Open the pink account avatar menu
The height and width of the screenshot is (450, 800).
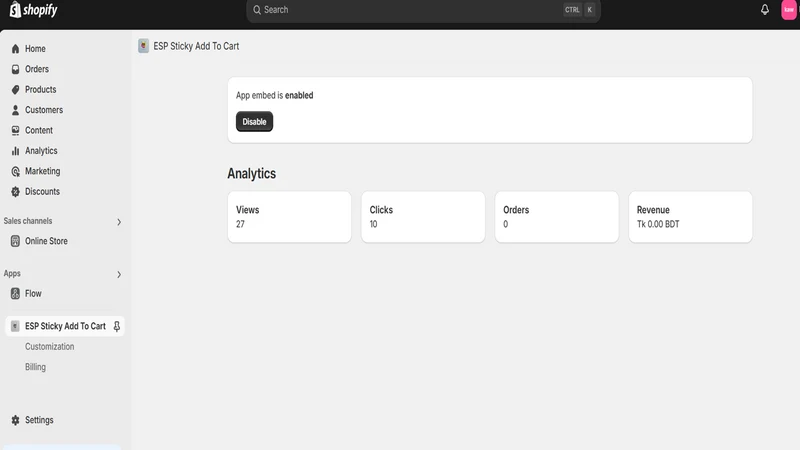point(789,10)
